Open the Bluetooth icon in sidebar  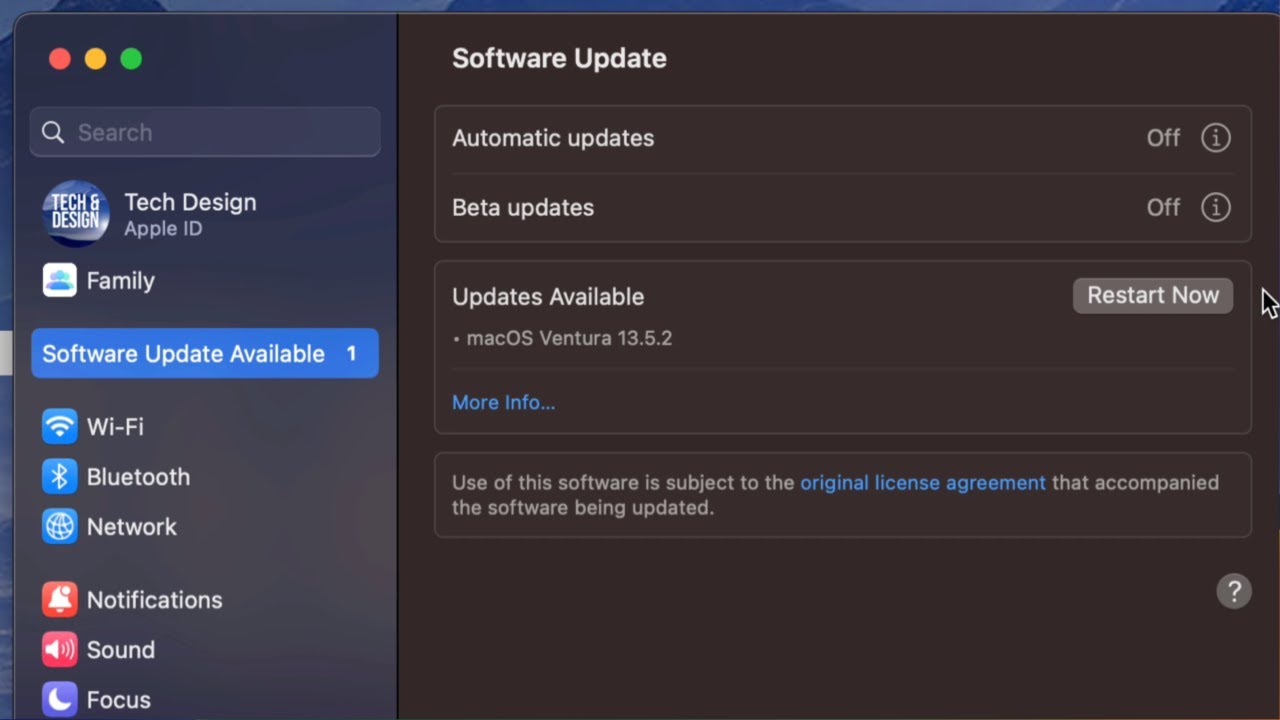(60, 477)
